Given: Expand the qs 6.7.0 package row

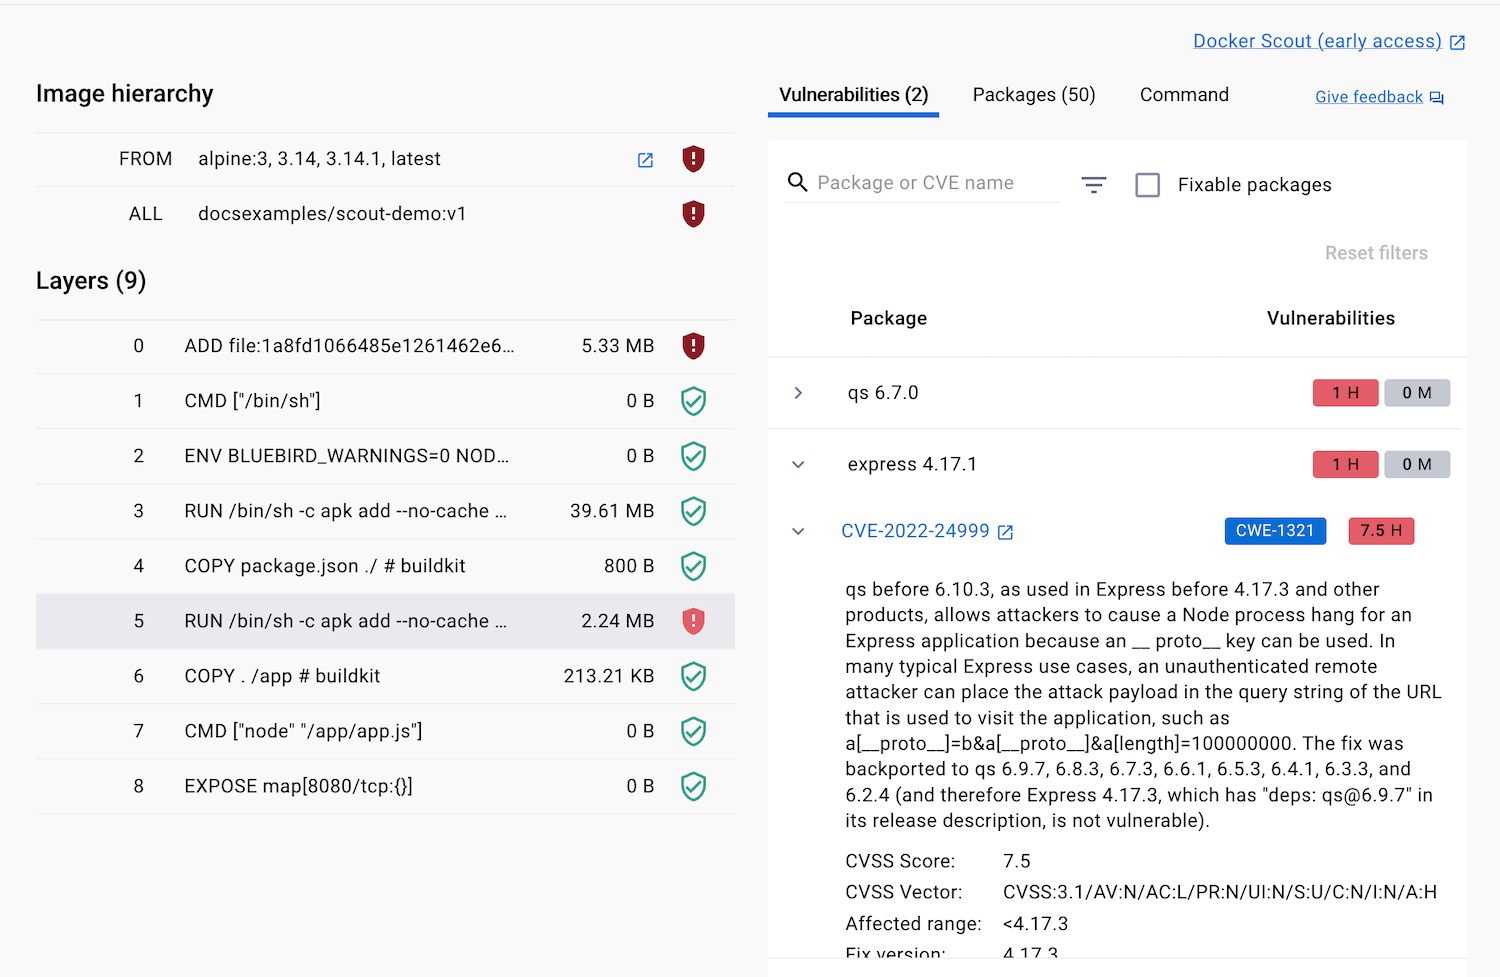Looking at the screenshot, I should point(797,392).
